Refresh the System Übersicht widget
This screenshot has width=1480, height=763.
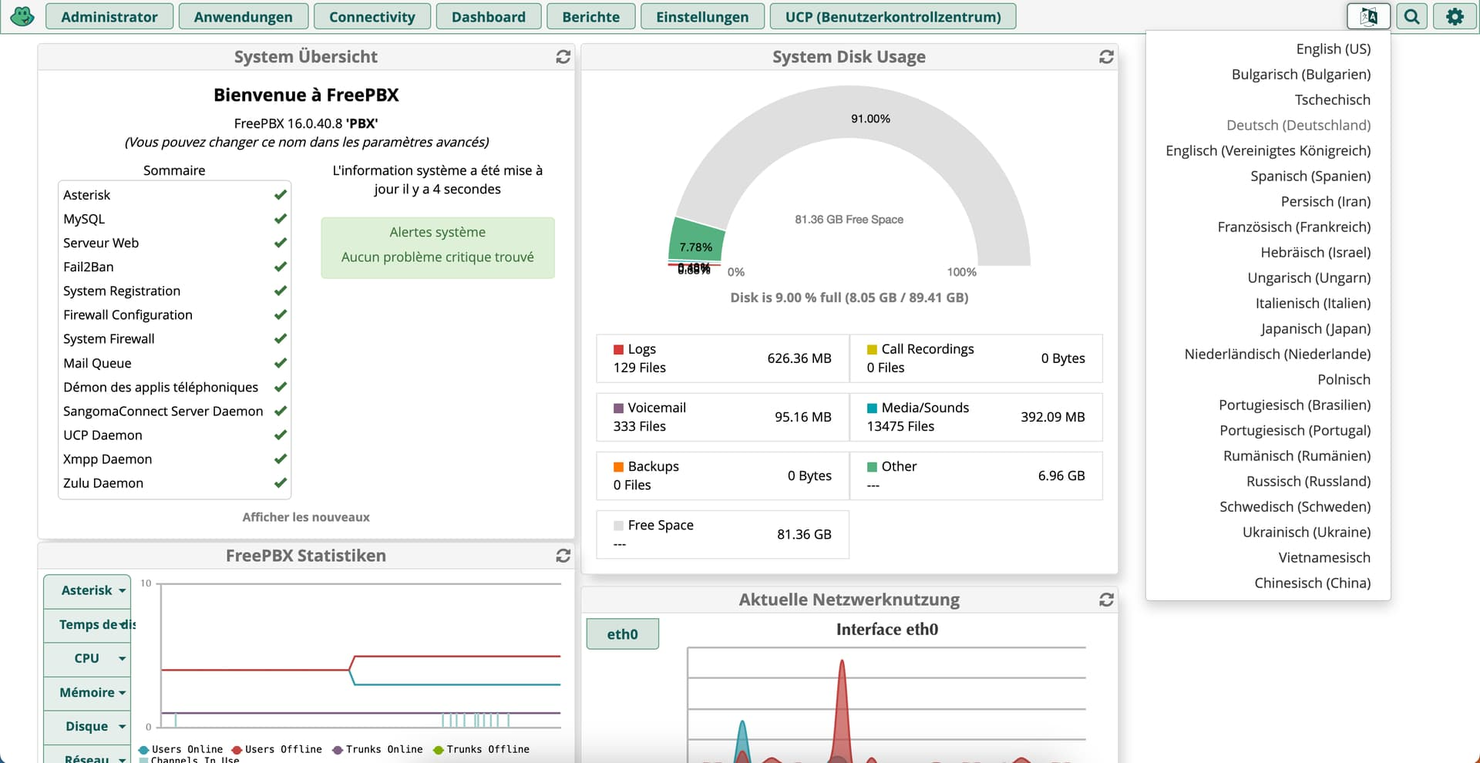(x=562, y=57)
